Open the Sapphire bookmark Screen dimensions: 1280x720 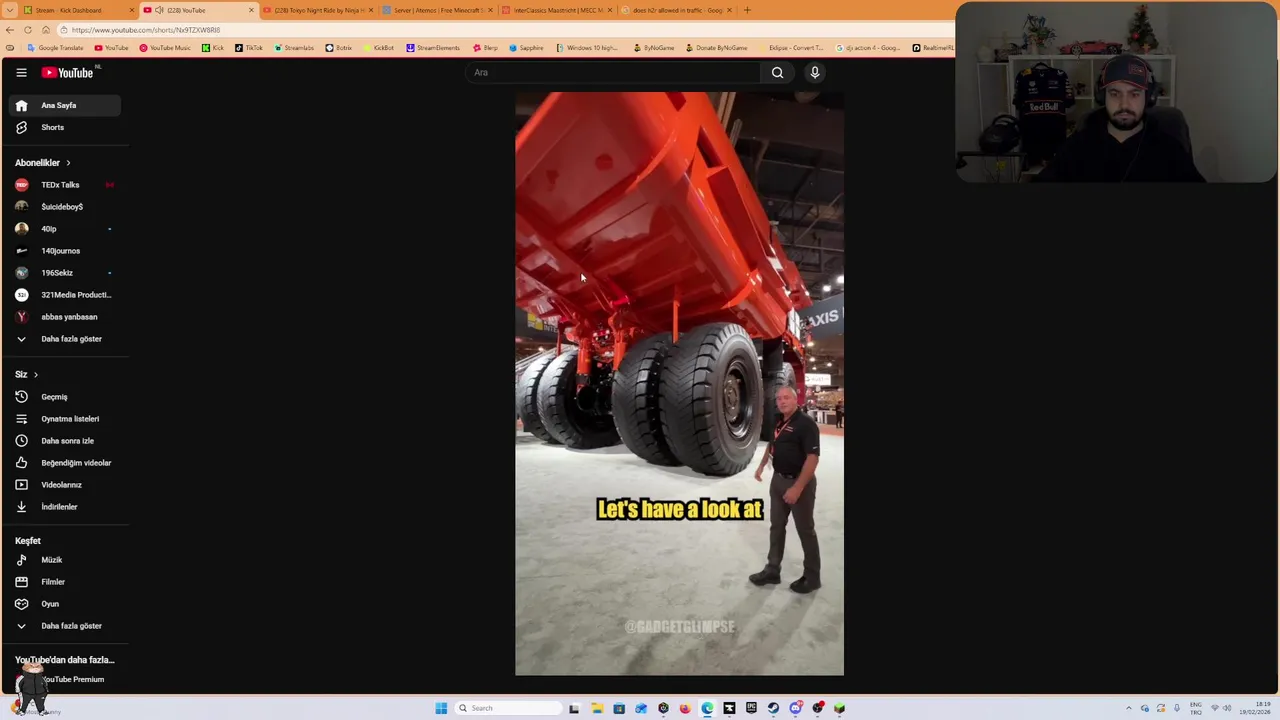527,48
